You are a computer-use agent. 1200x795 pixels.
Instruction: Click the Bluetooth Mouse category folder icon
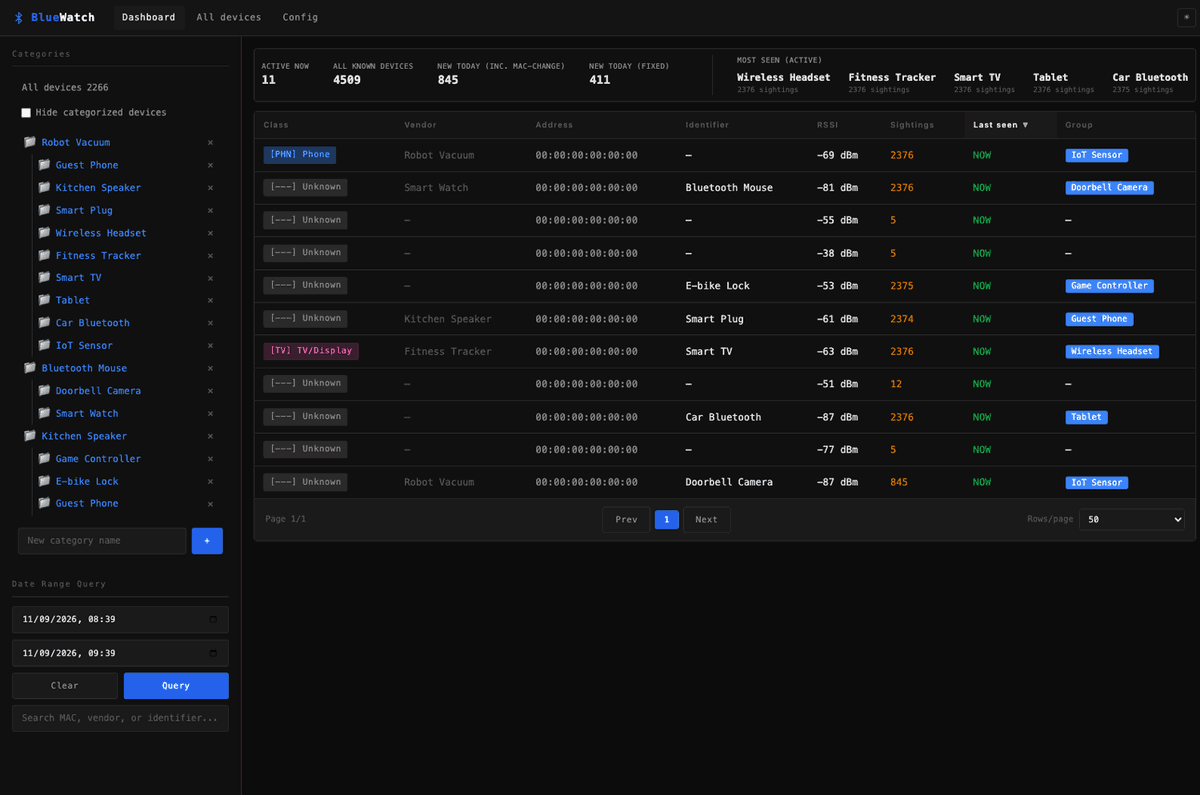30,368
